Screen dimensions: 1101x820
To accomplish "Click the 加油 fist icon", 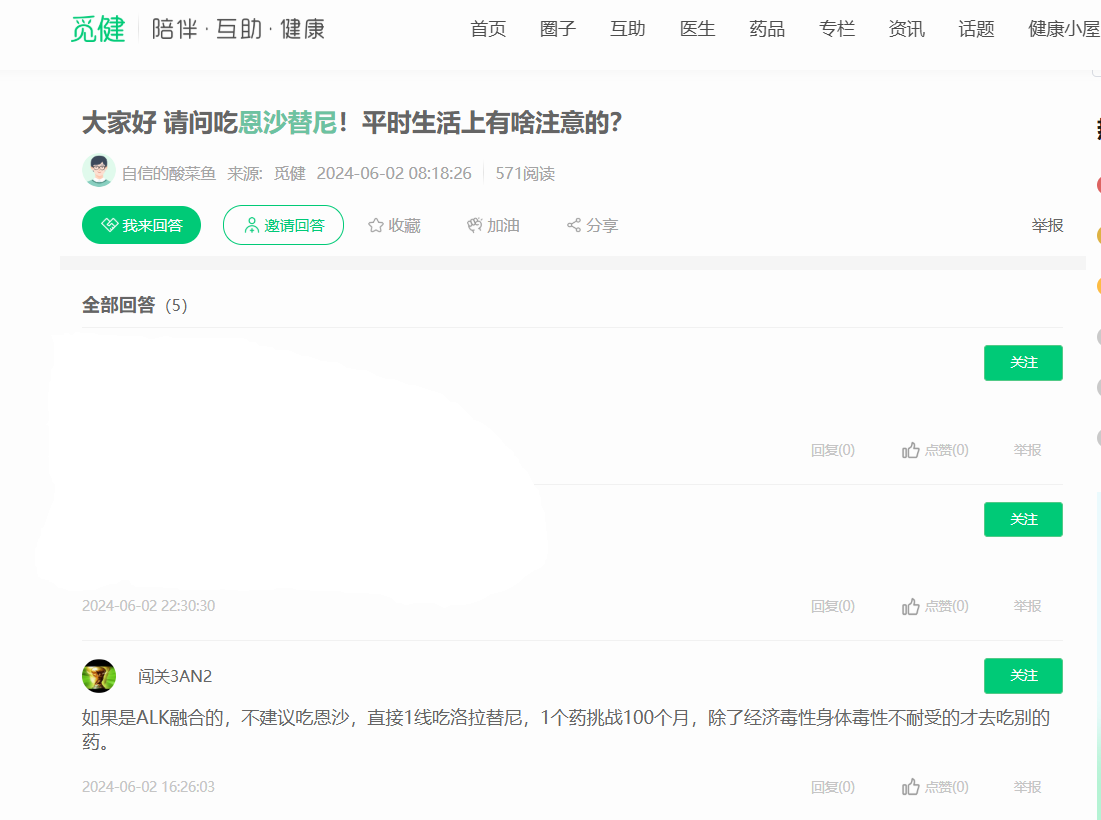I will pos(475,226).
